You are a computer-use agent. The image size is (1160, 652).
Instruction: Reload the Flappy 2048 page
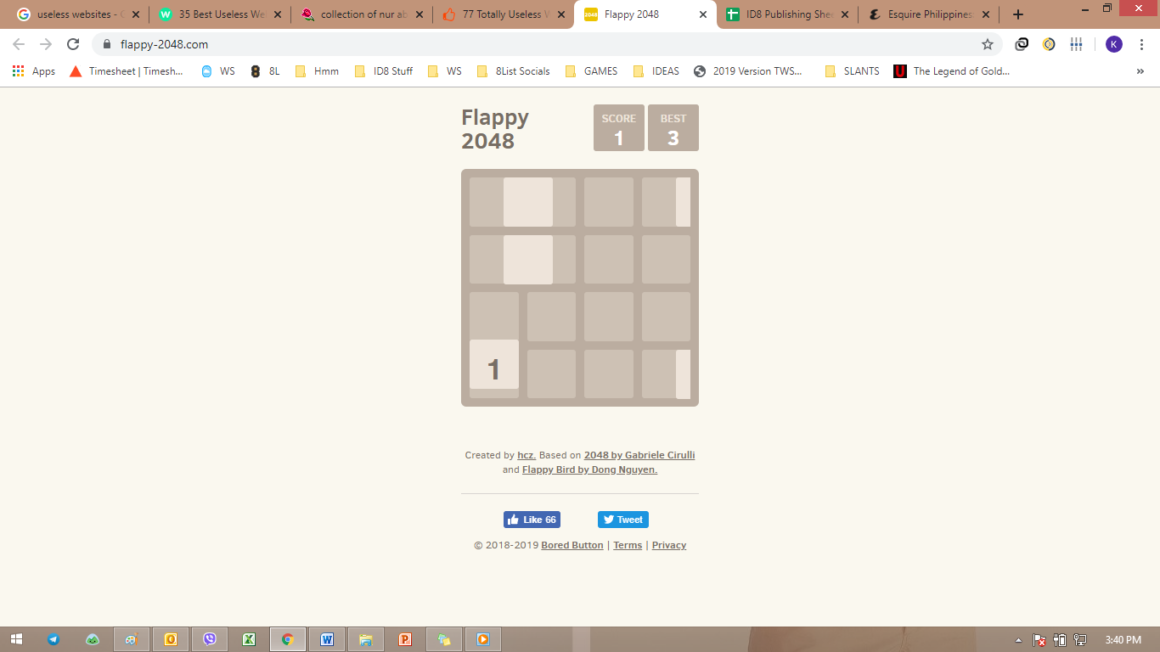[72, 44]
